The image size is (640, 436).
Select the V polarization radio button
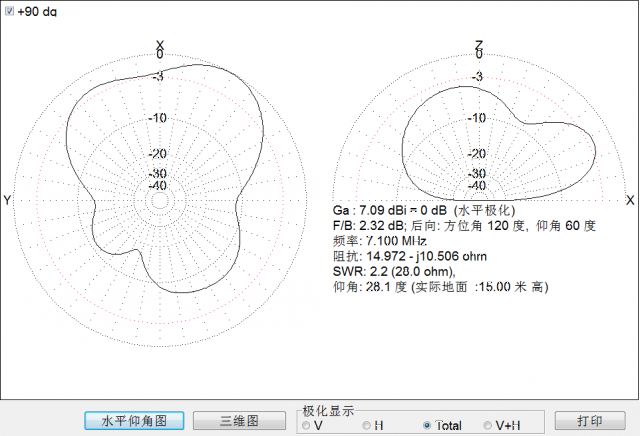306,425
